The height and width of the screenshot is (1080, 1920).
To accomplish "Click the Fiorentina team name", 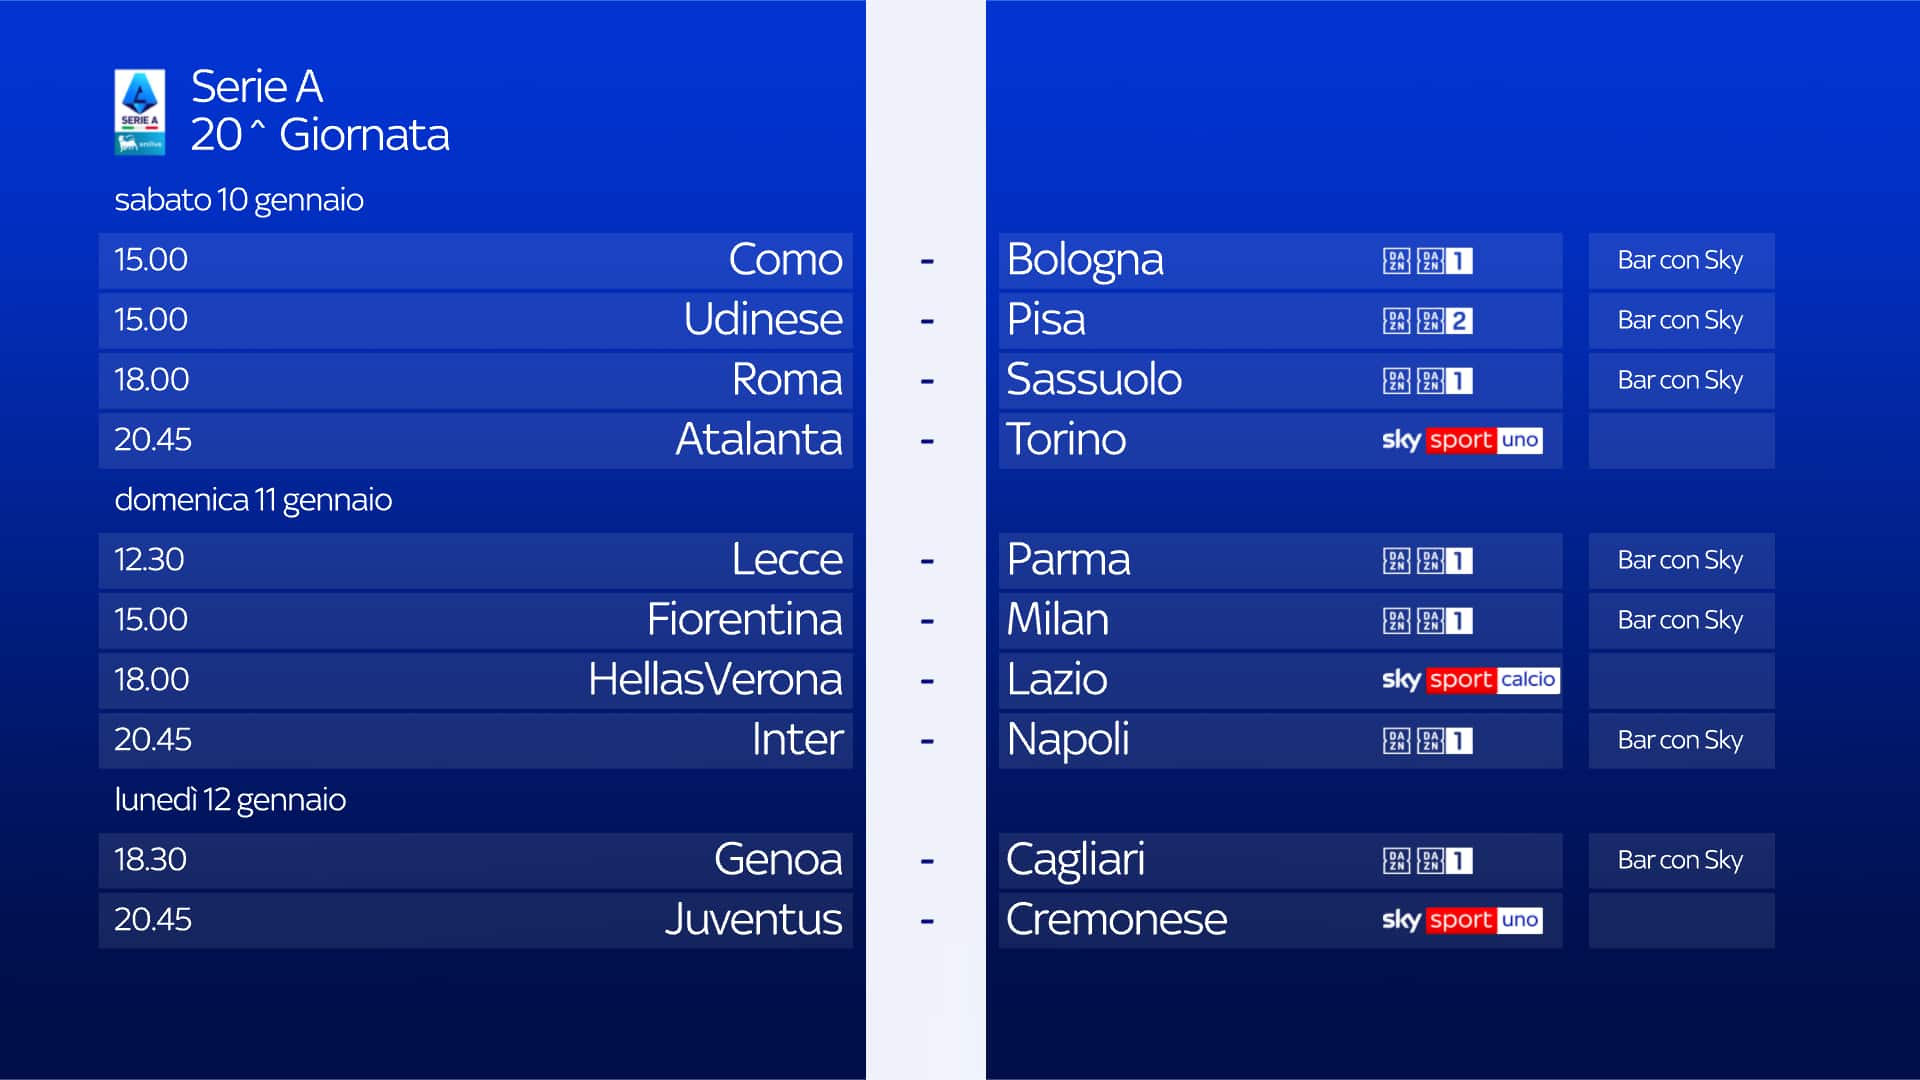I will (744, 620).
